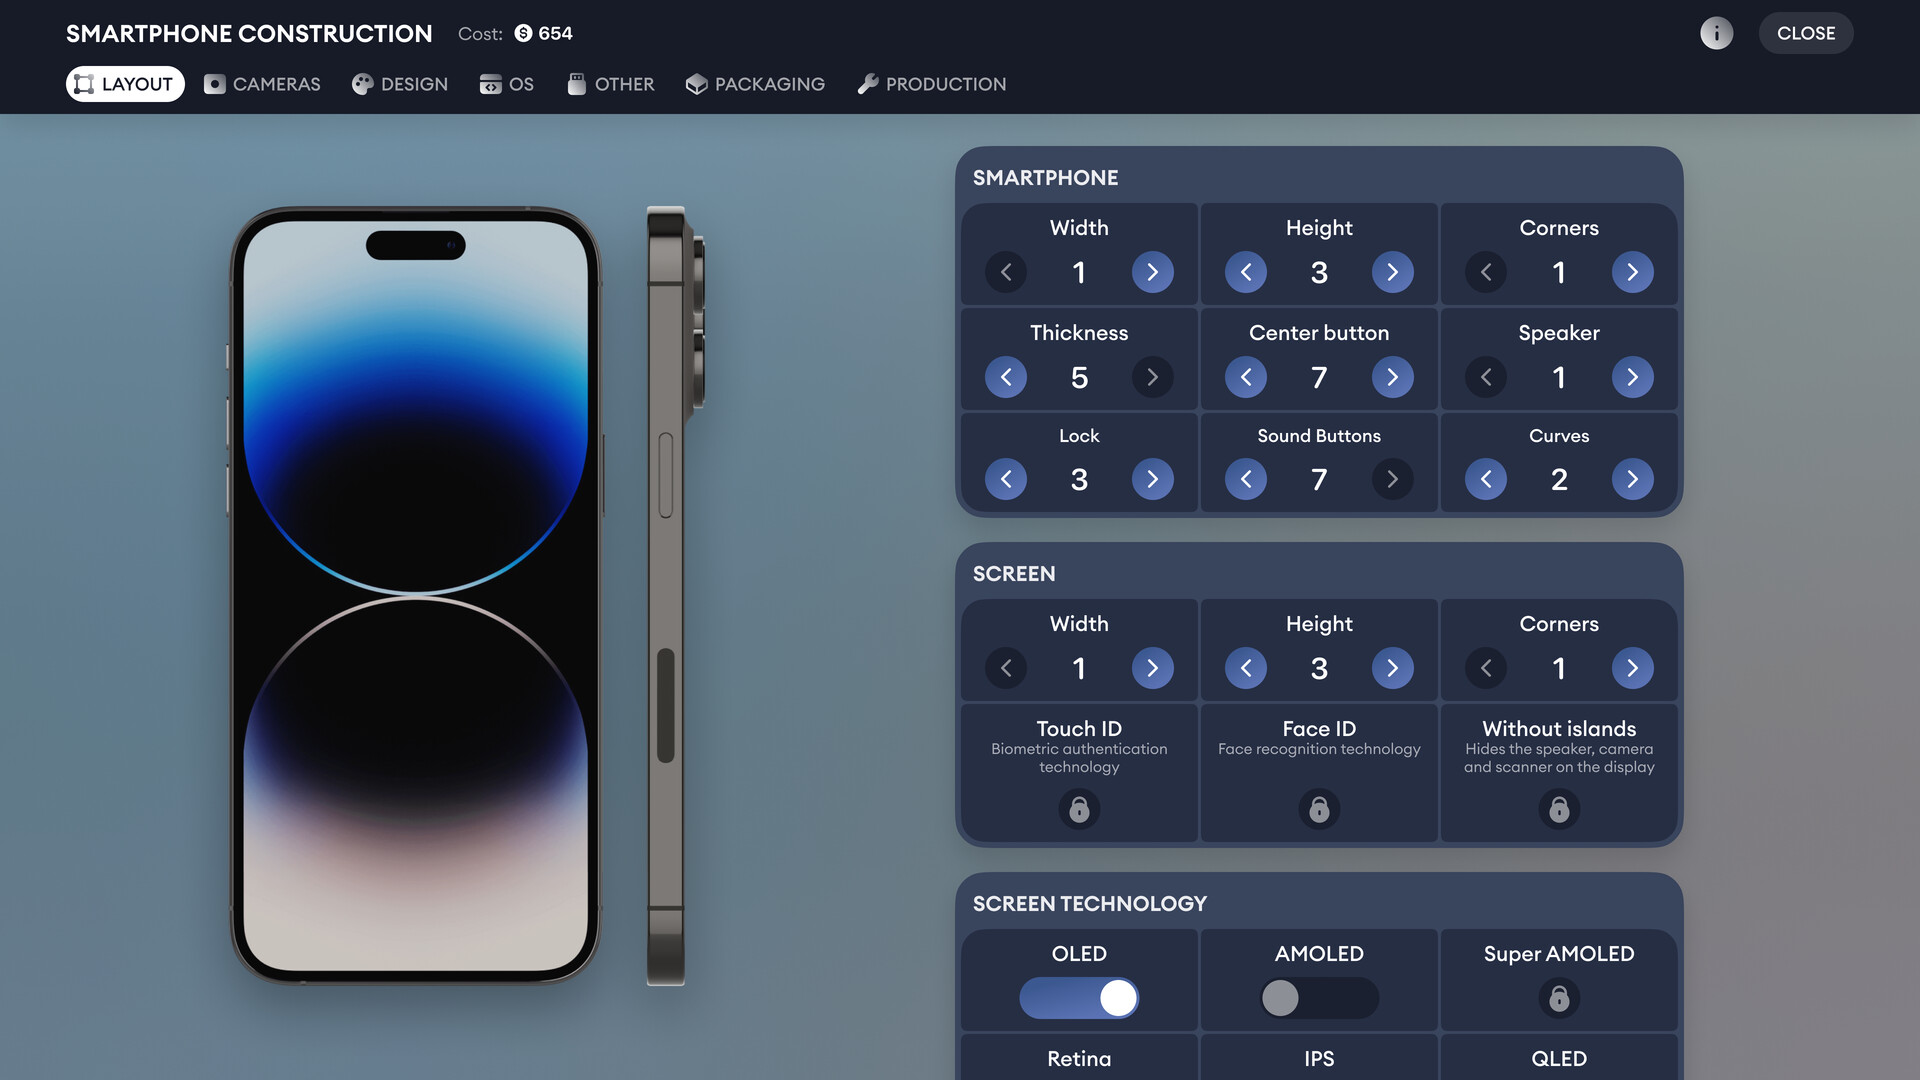Open the info icon button
This screenshot has height=1080, width=1920.
[1716, 33]
